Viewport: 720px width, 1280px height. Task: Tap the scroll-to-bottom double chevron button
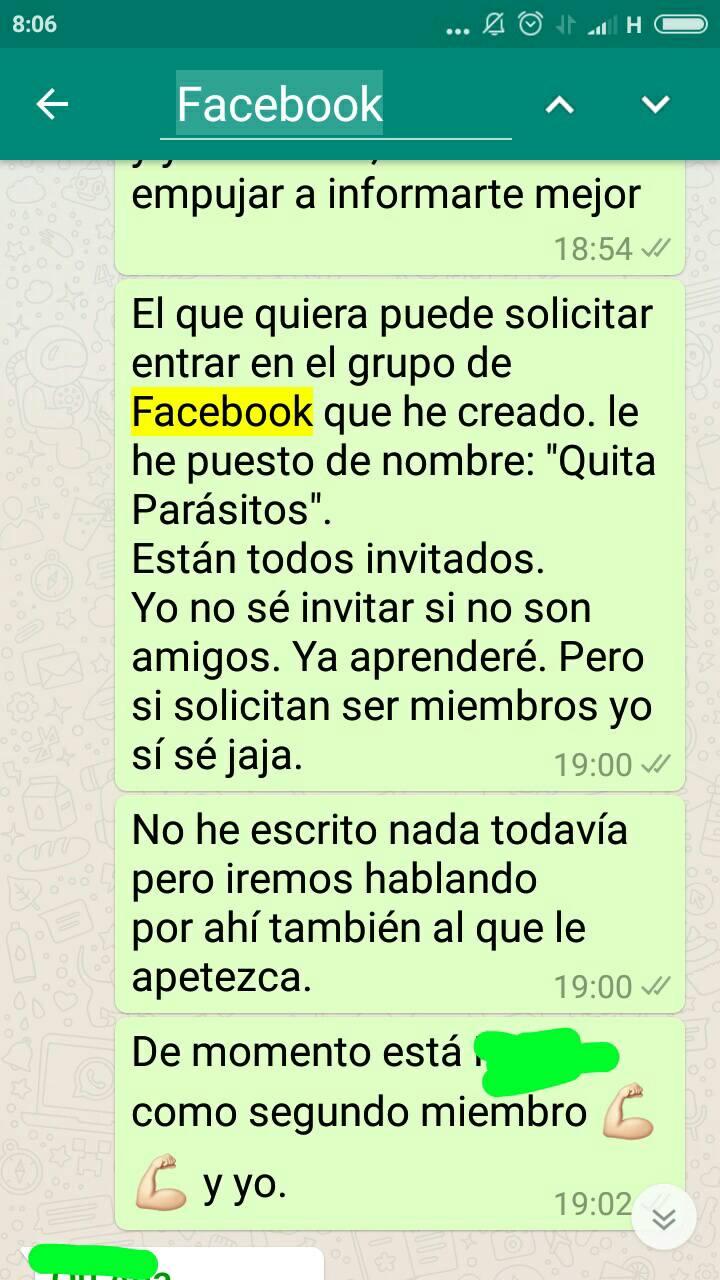point(664,1218)
